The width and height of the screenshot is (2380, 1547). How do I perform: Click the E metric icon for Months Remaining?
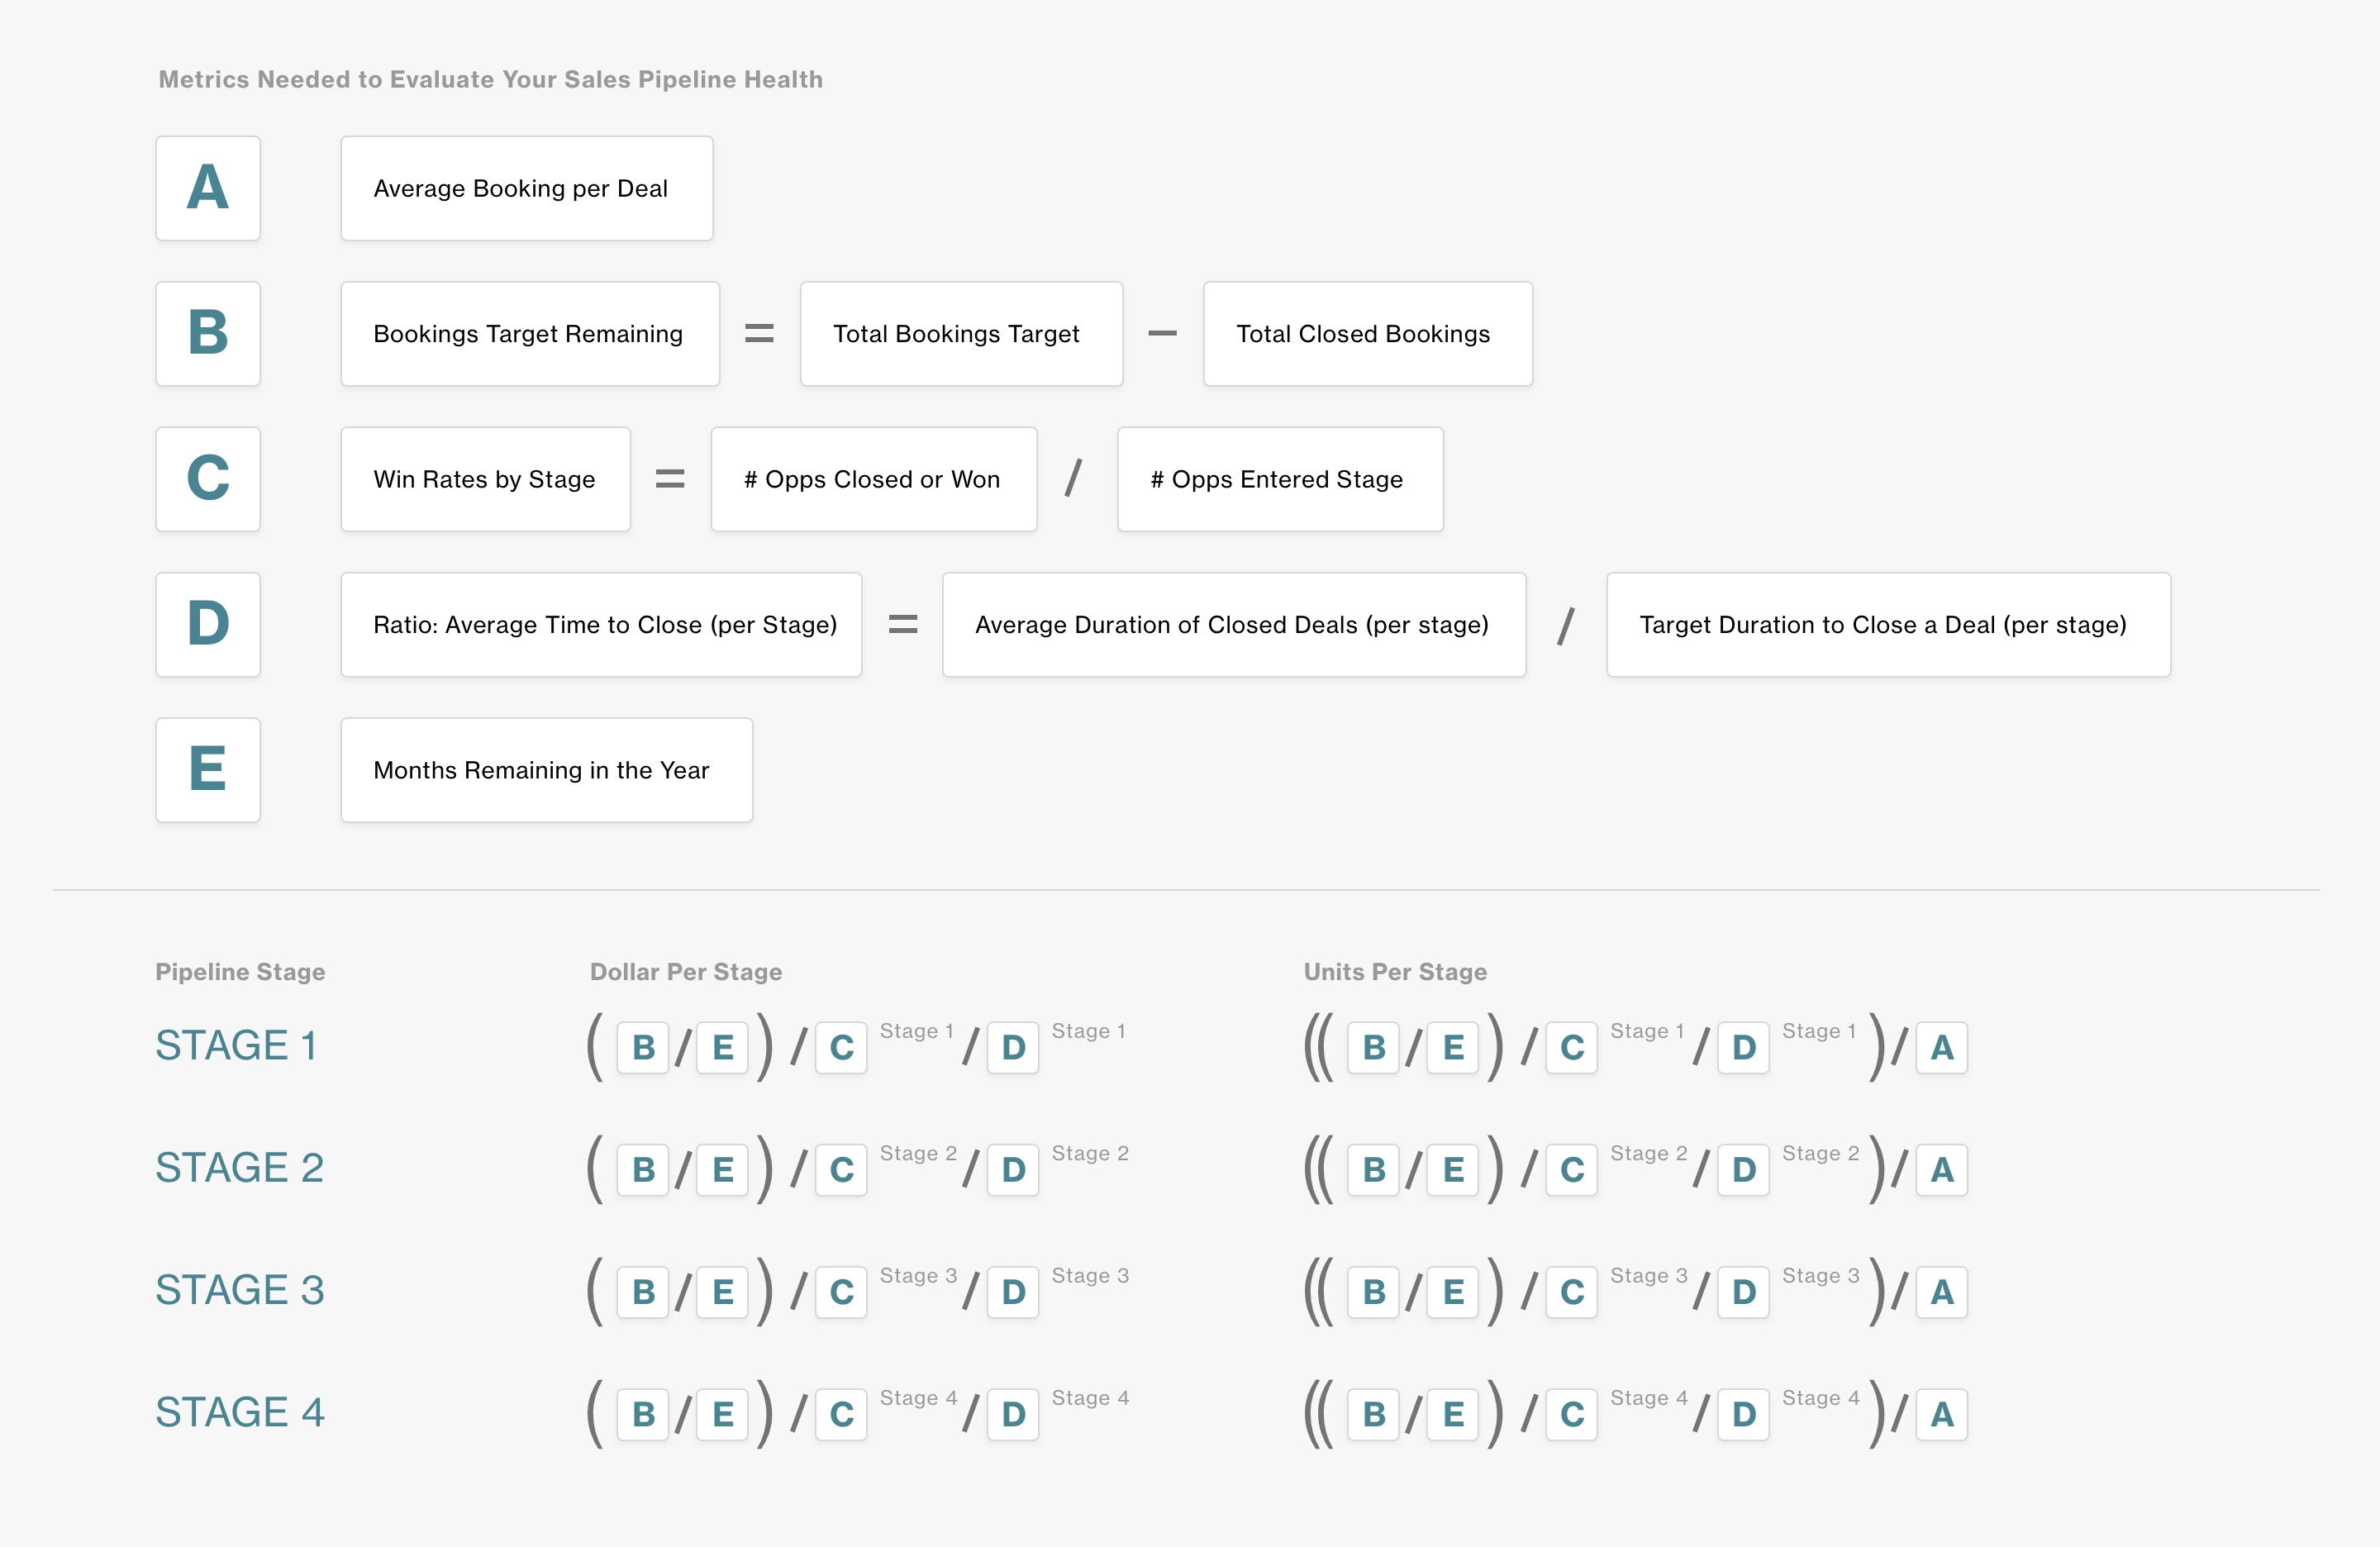coord(208,767)
